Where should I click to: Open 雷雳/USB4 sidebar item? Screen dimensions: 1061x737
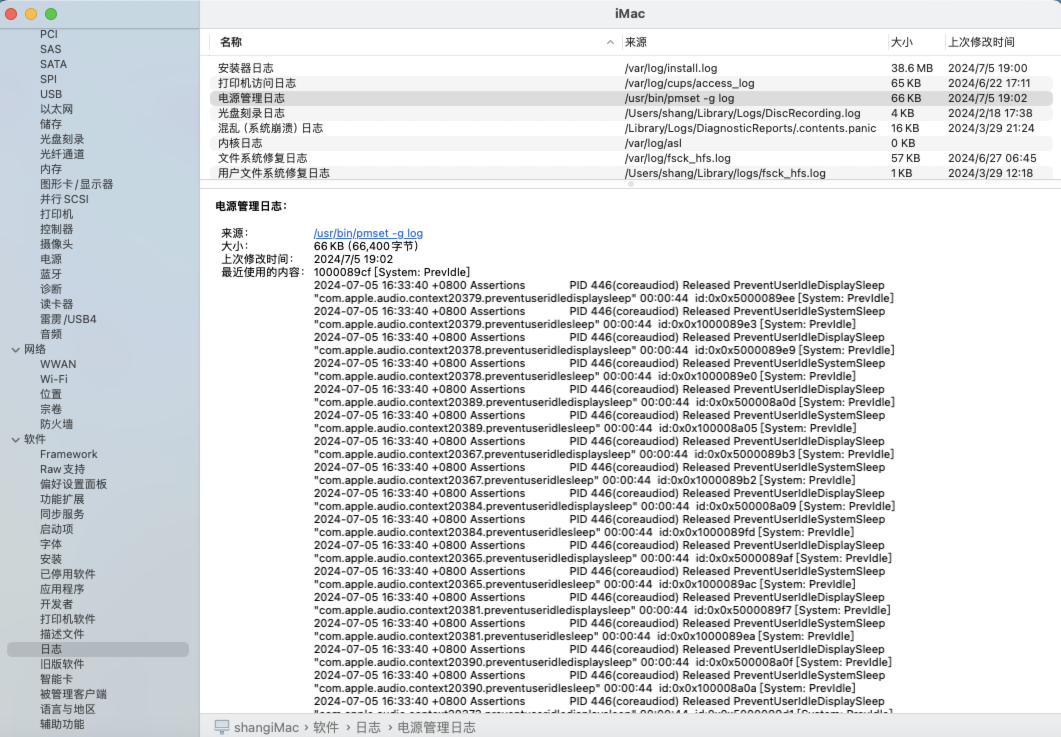coord(68,319)
